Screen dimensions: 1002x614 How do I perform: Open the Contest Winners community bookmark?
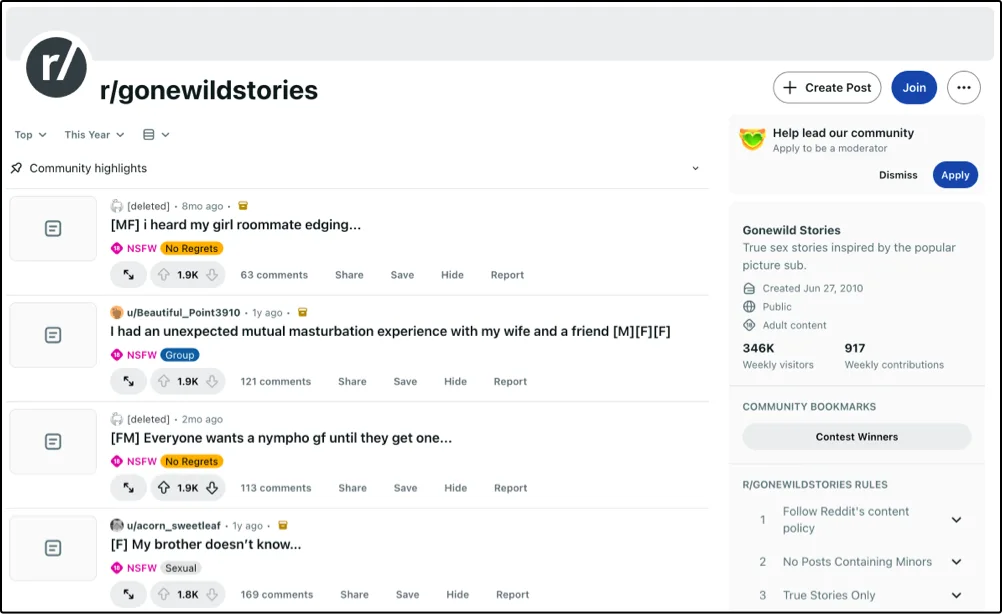tap(856, 437)
